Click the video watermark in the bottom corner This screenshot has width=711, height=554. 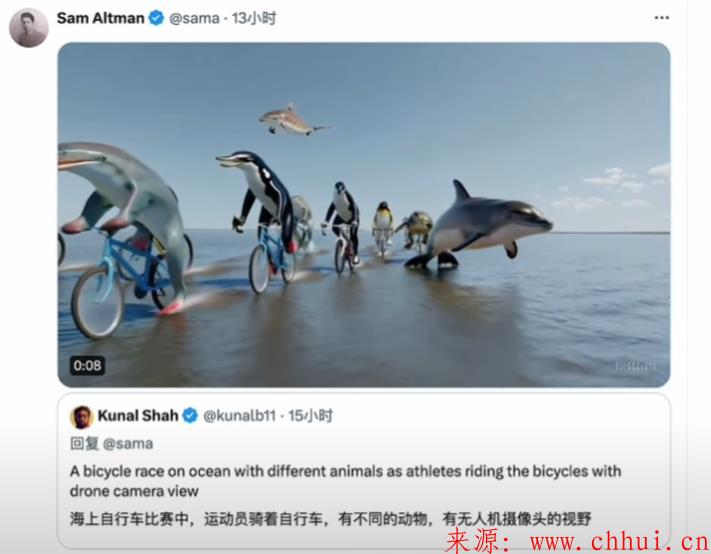[635, 365]
